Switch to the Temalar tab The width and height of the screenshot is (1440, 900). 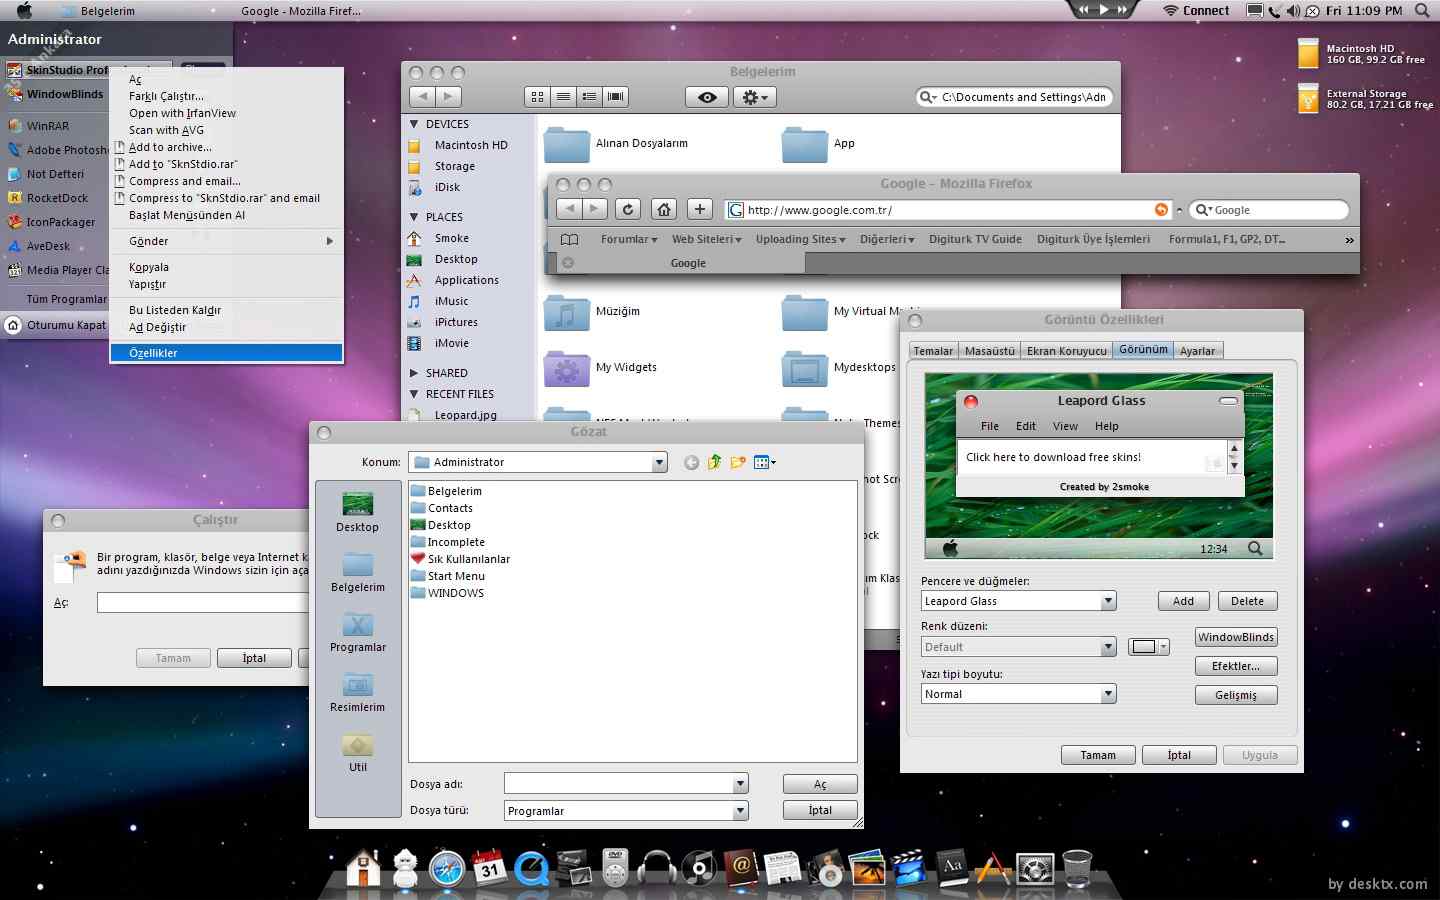click(933, 351)
